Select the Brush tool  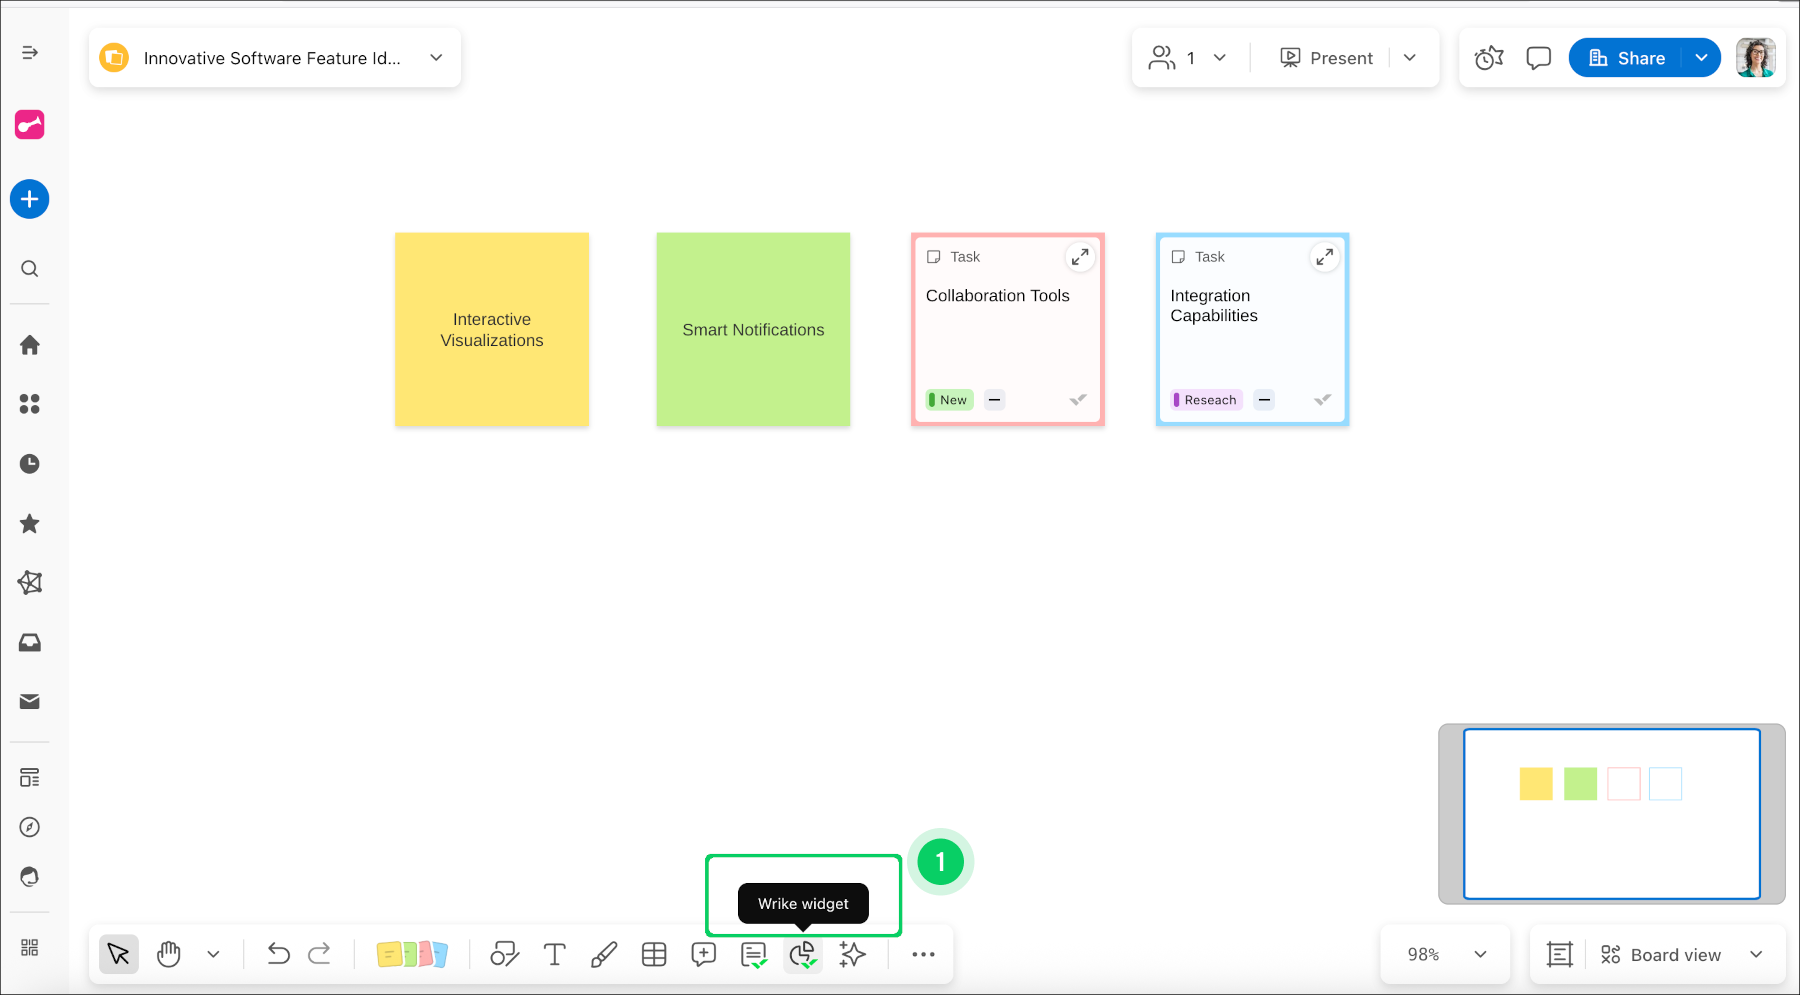(604, 954)
